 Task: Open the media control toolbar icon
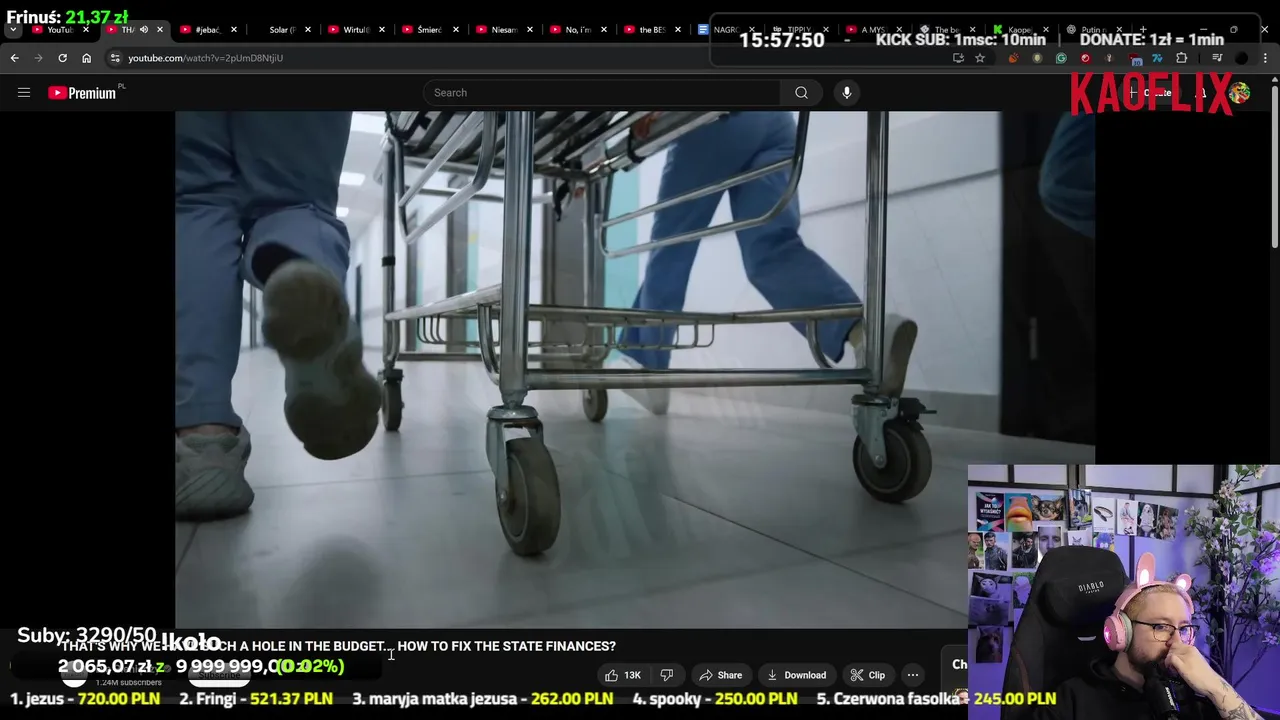[1217, 58]
